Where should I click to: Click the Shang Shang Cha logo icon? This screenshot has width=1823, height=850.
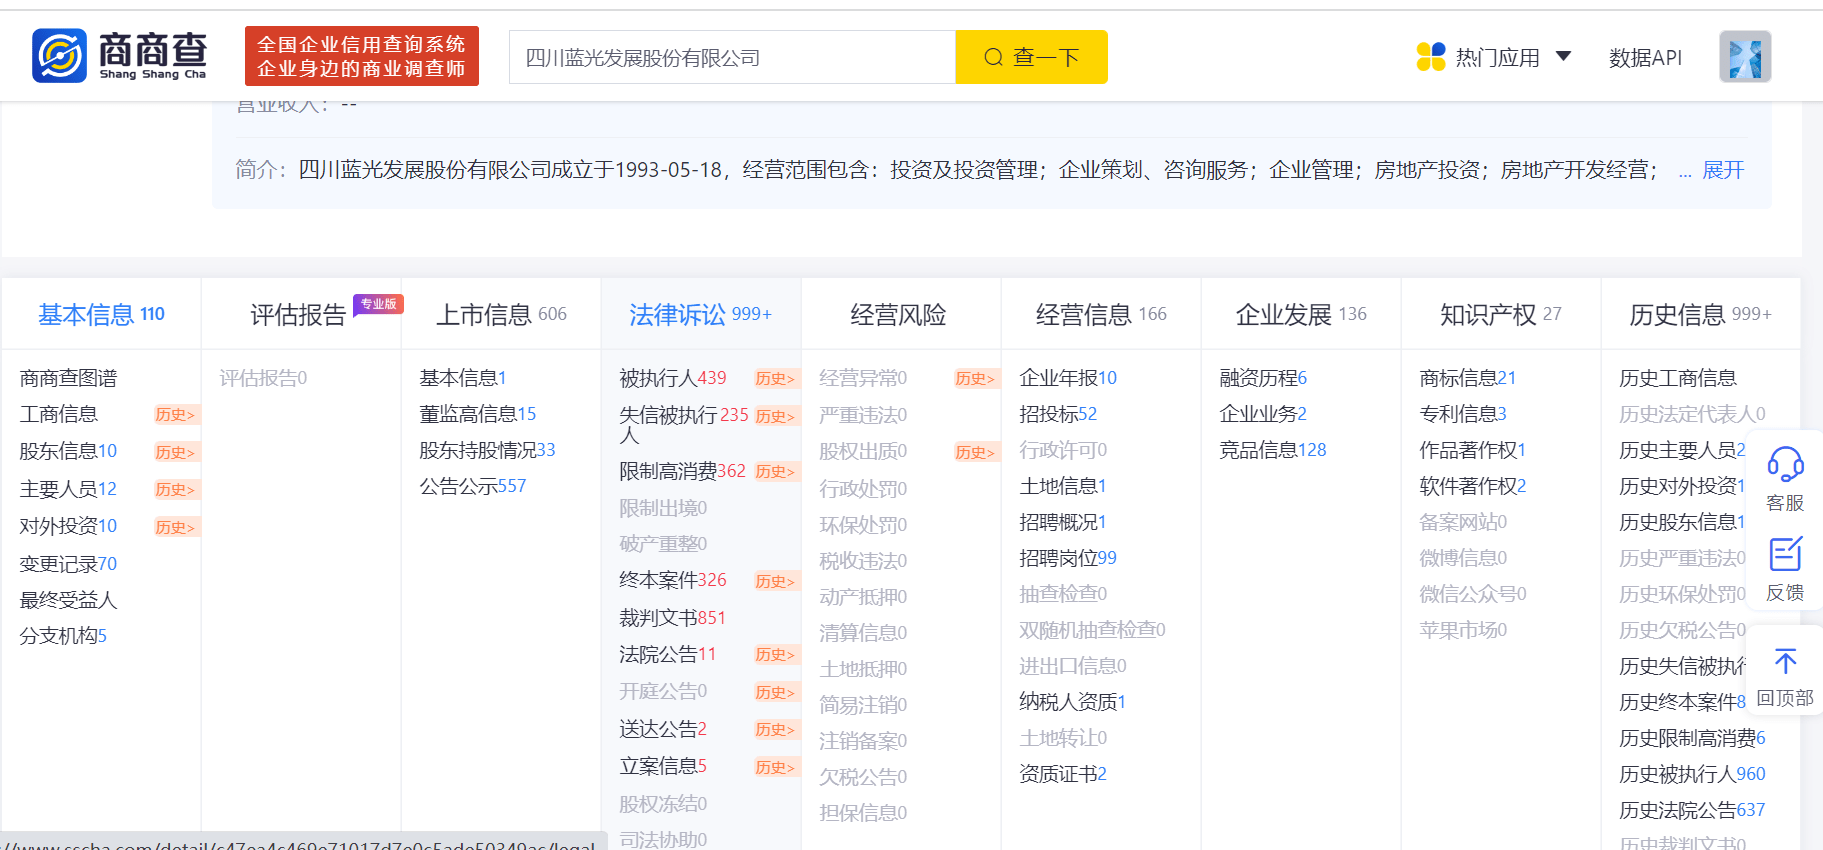coord(60,55)
